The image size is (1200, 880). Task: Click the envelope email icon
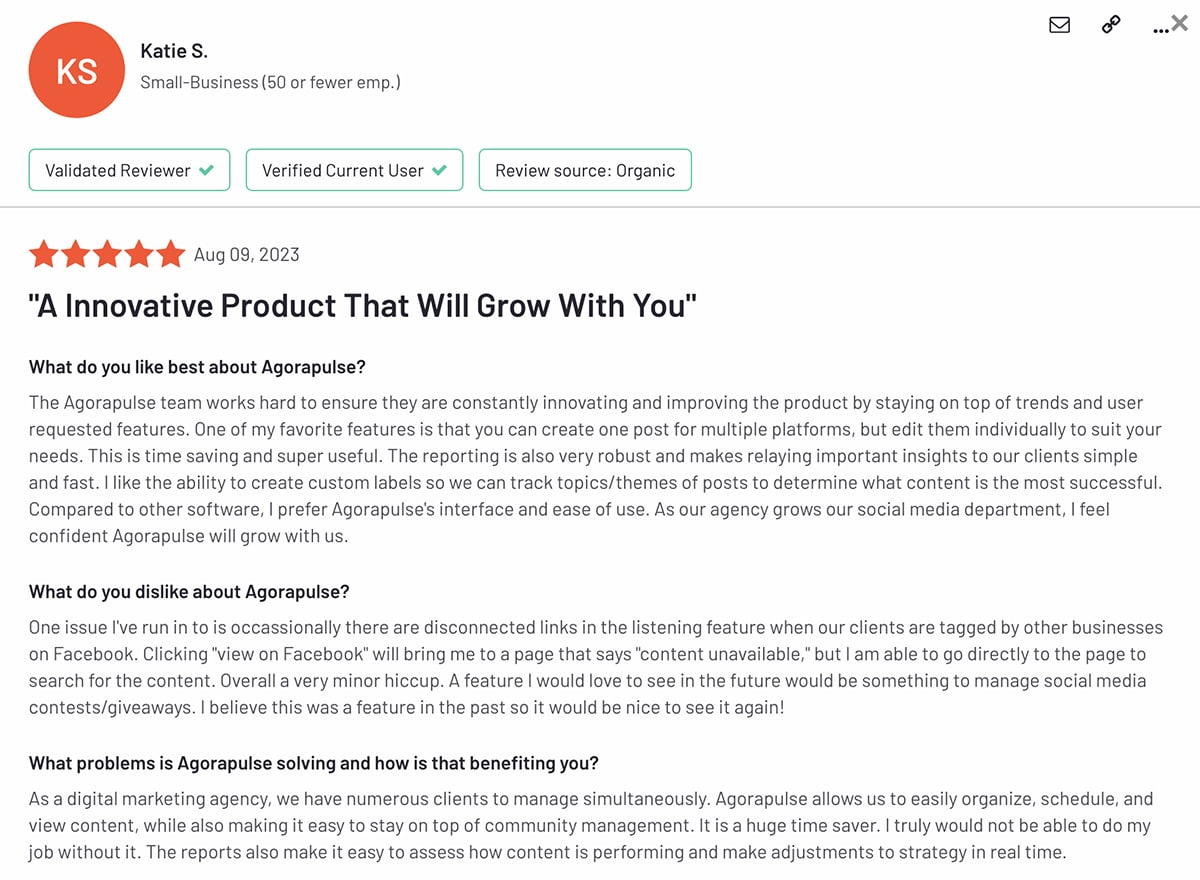[1059, 25]
